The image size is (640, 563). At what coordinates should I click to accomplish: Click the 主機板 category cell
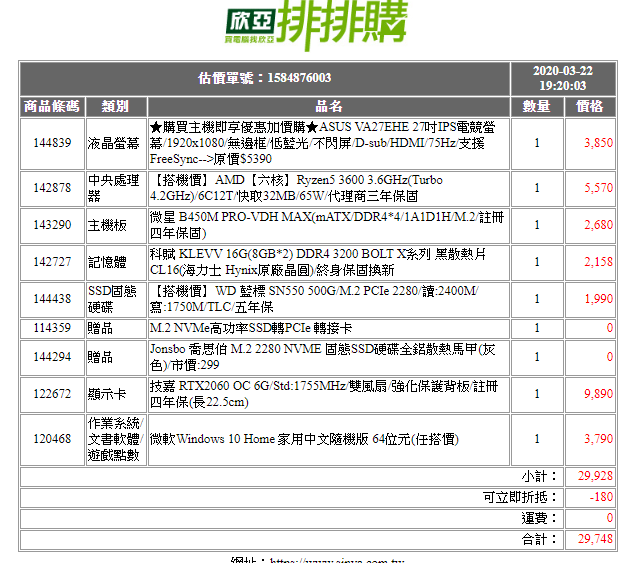point(116,225)
